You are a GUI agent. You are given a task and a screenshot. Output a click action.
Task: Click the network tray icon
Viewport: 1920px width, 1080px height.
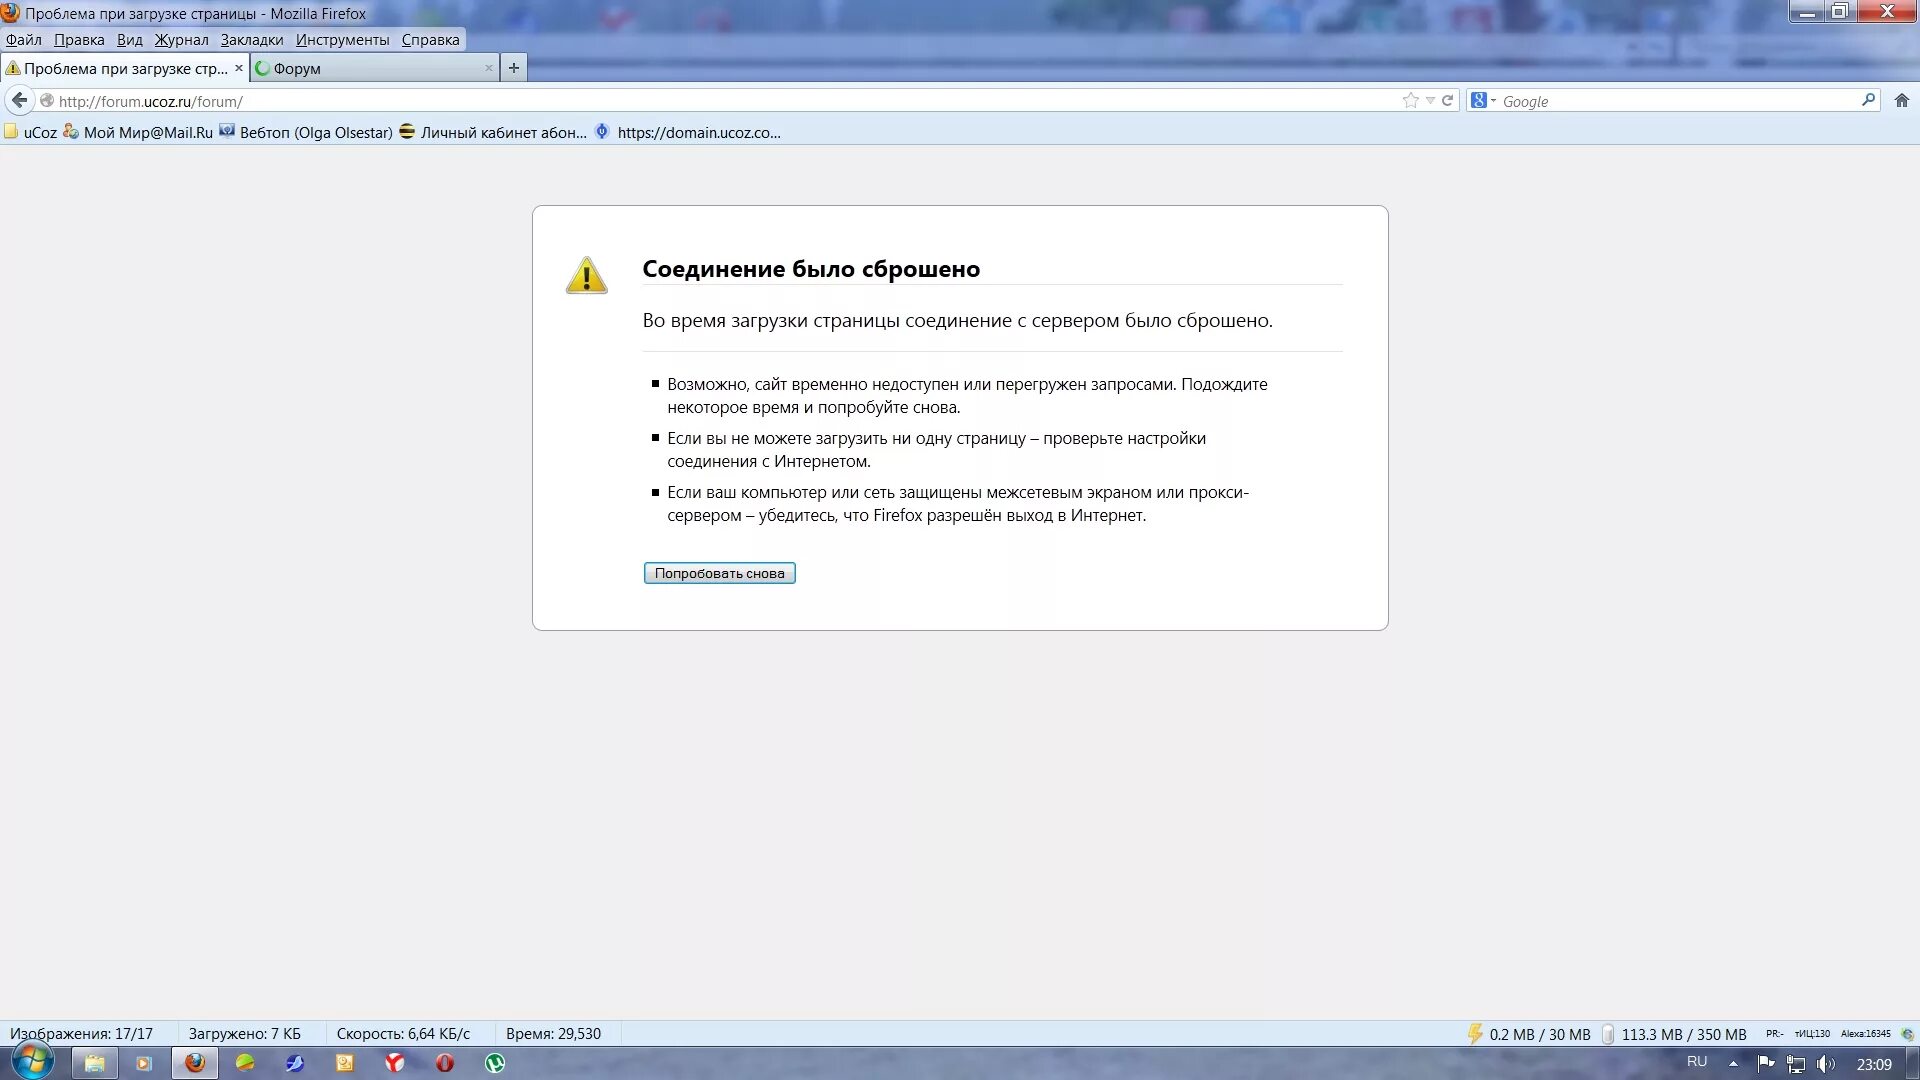(x=1796, y=1064)
